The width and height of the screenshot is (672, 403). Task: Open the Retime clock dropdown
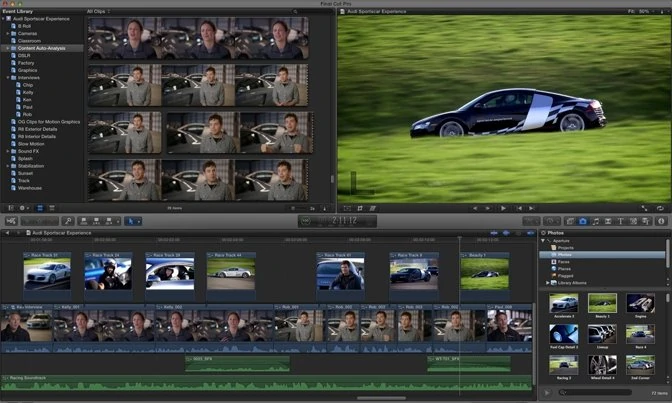551,221
